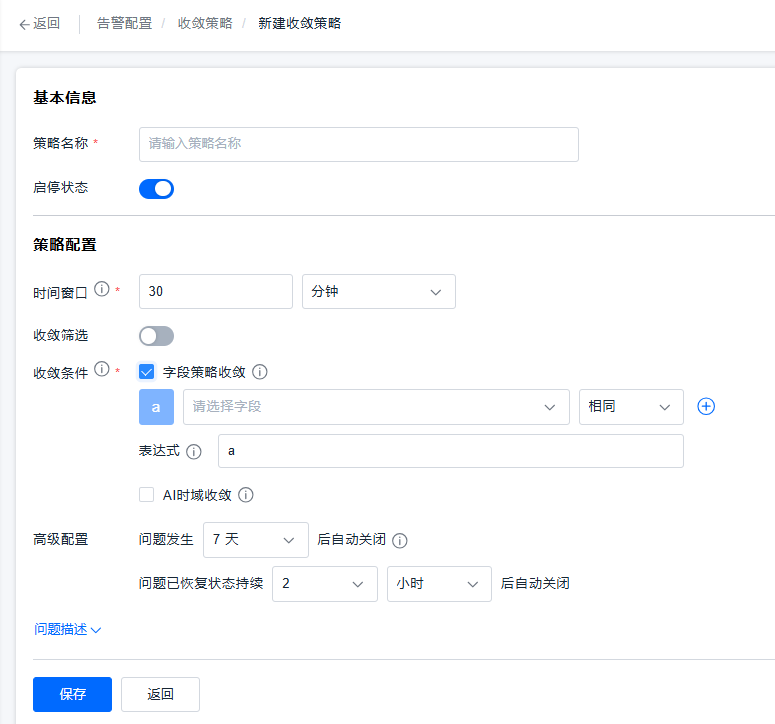Click the back arrow icon in header
Image resolution: width=775 pixels, height=724 pixels.
pyautogui.click(x=24, y=24)
